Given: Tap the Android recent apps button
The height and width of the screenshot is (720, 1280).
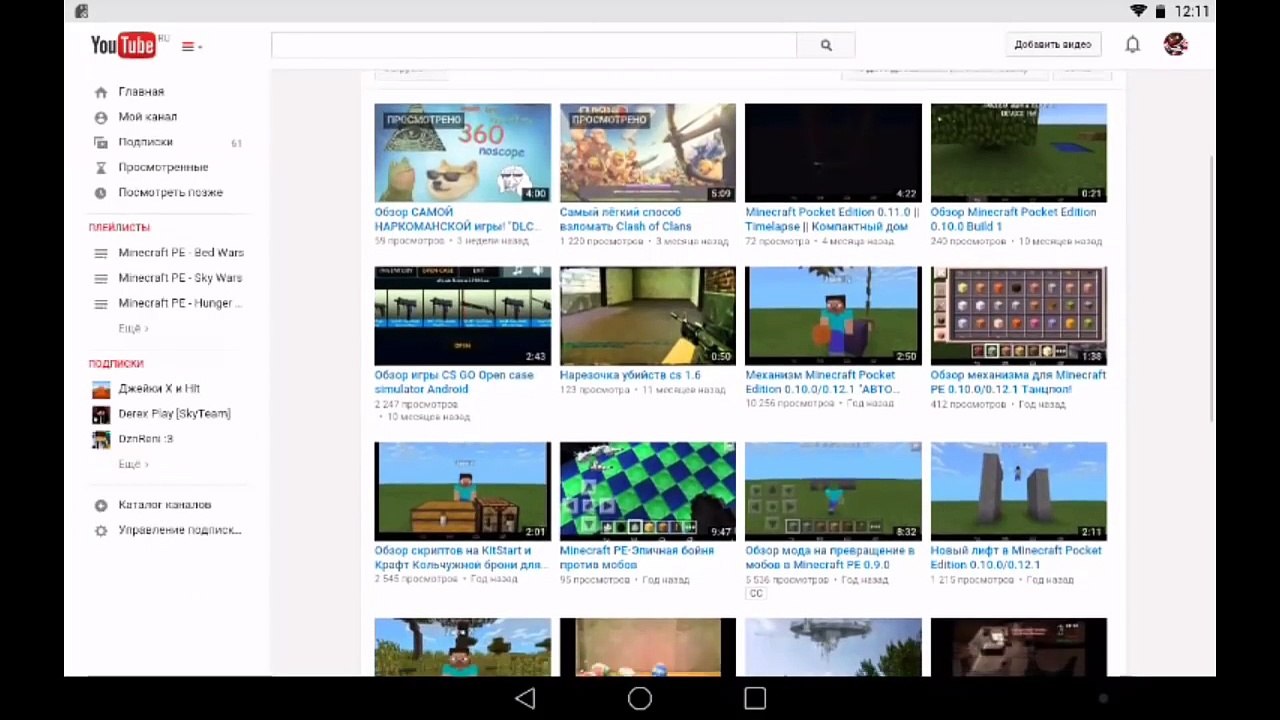Looking at the screenshot, I should [x=755, y=698].
